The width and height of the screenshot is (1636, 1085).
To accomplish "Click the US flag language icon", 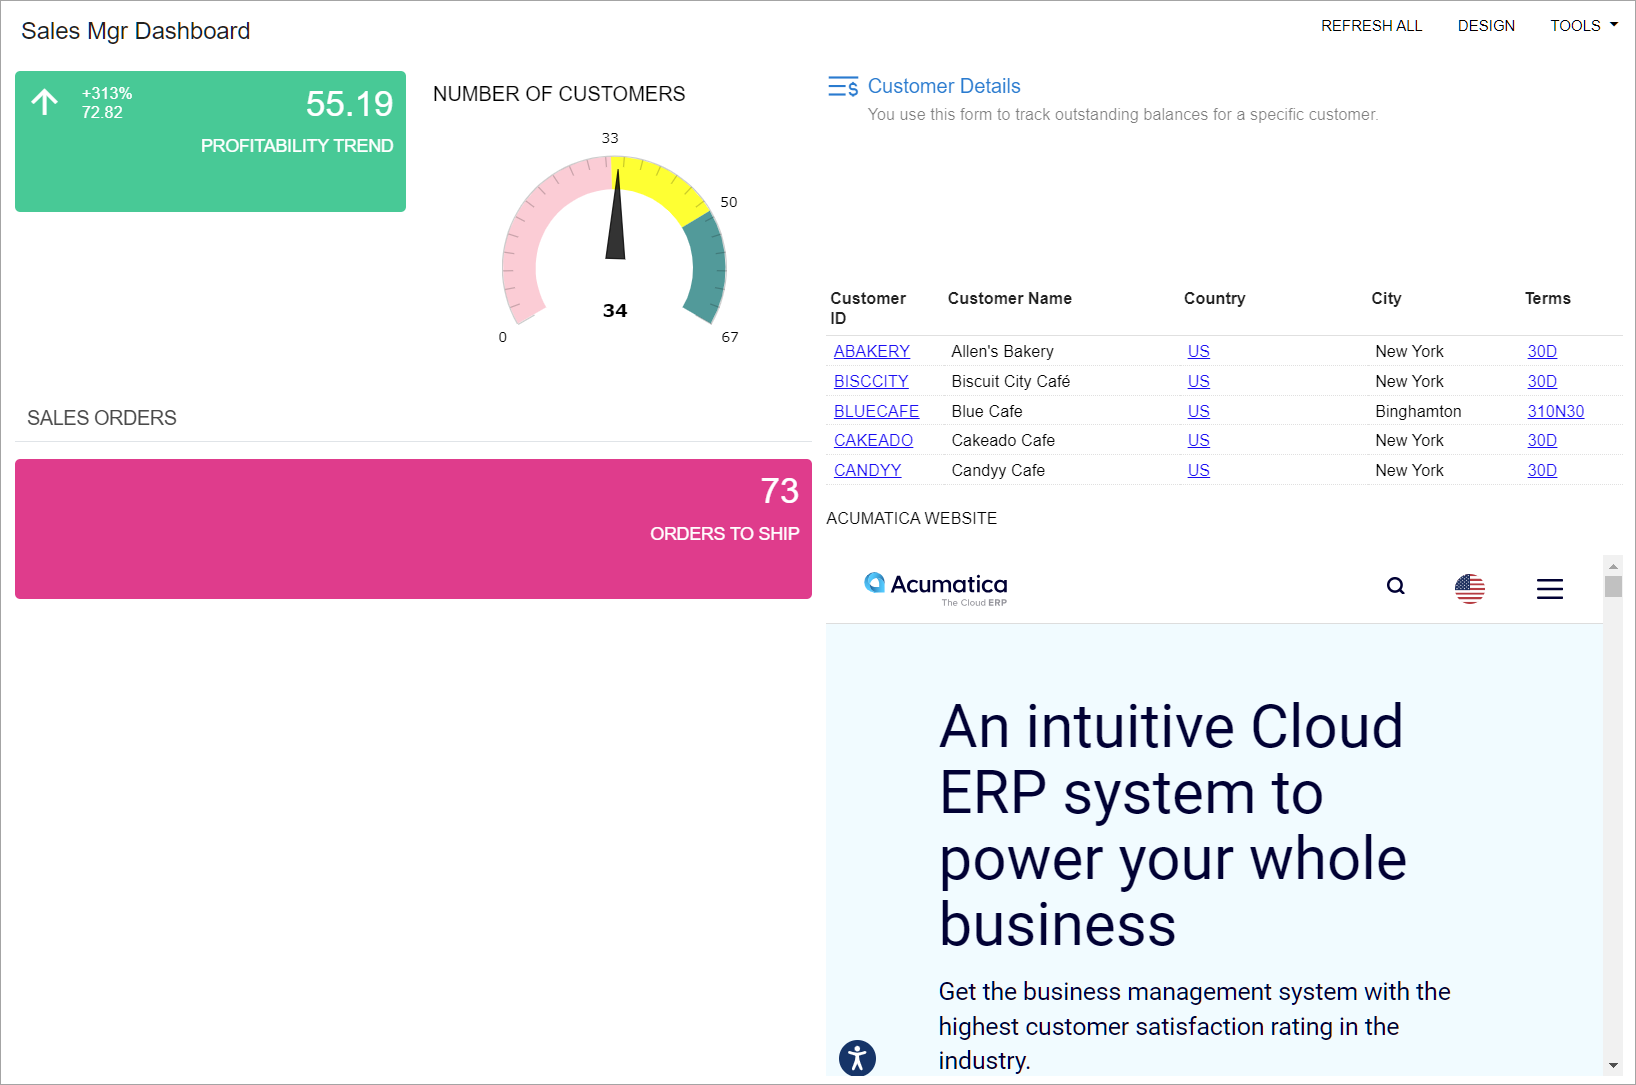I will [1469, 588].
